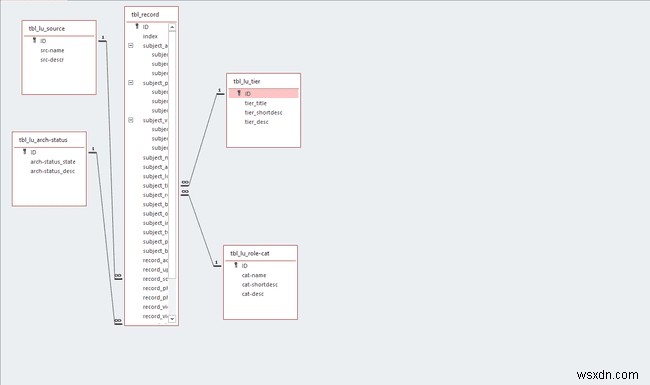Screen dimensions: 650x385
Task: Select the cat-shortdesc field
Action: tap(260, 285)
